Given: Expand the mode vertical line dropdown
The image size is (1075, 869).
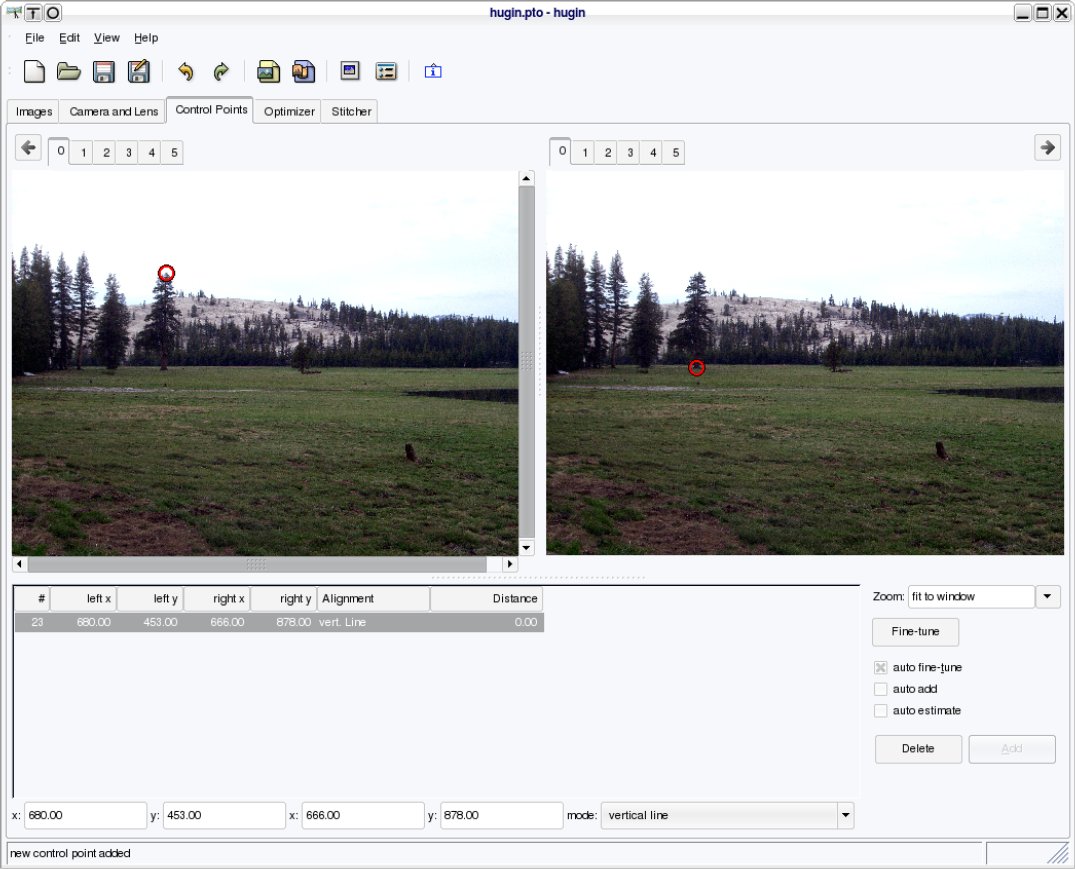Looking at the screenshot, I should [x=845, y=816].
